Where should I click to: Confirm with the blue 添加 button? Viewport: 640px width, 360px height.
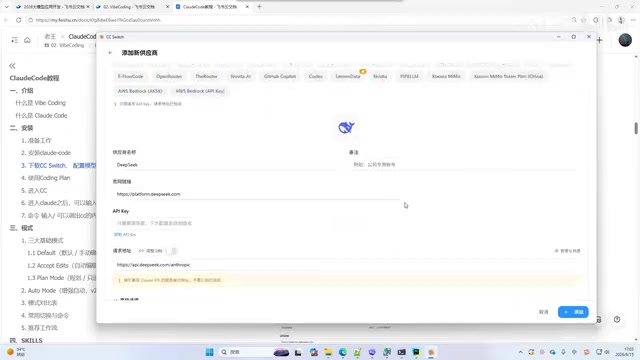[573, 312]
